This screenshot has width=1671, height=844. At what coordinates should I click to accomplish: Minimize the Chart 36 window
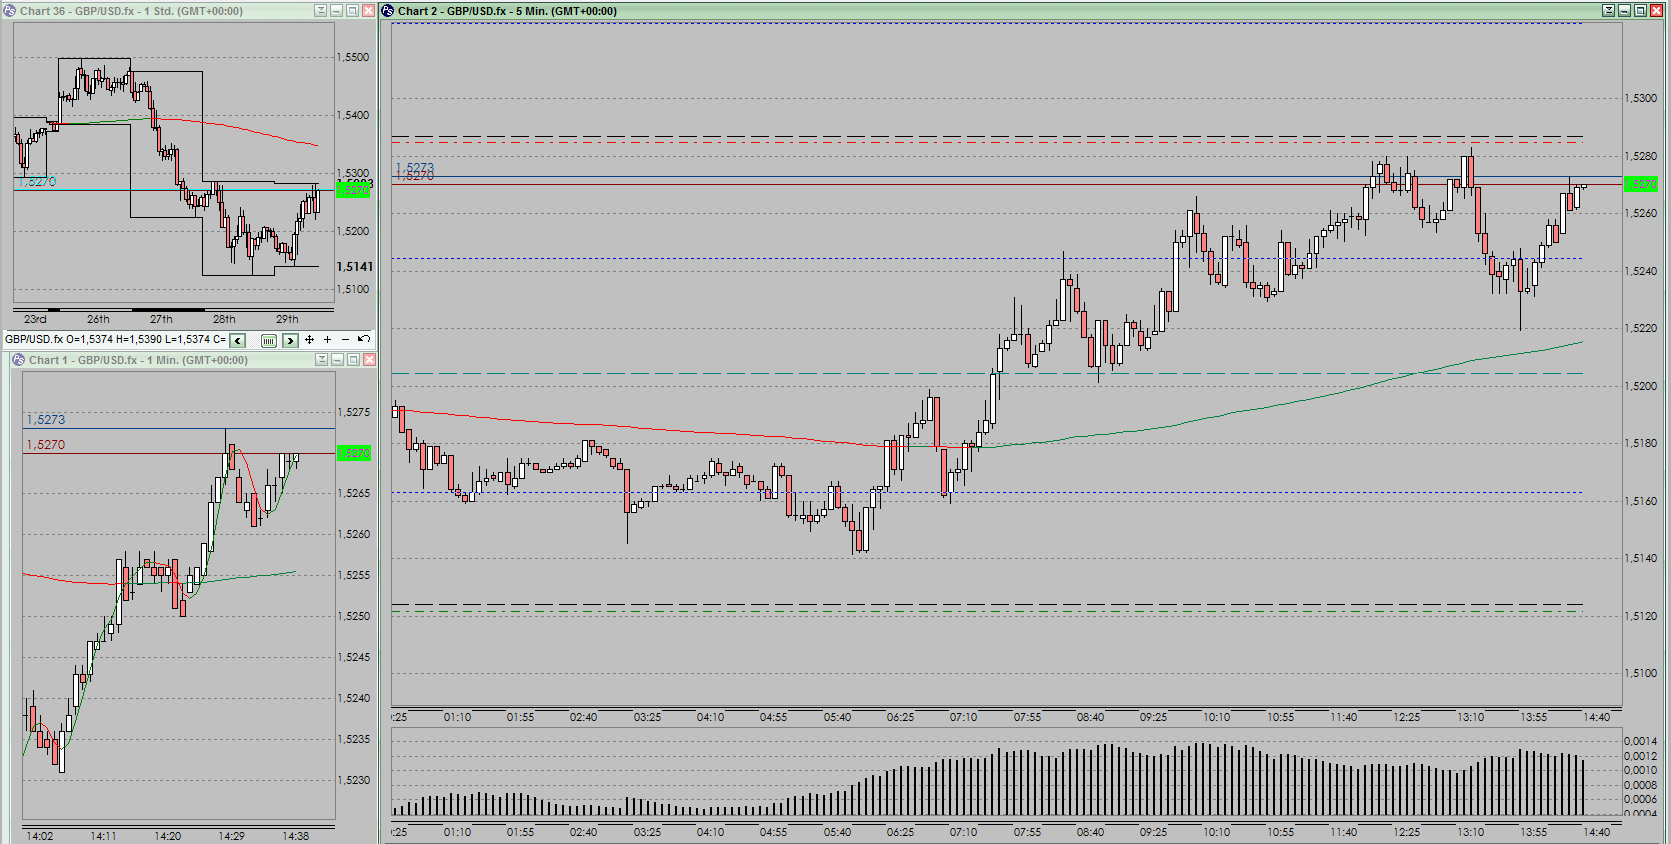[337, 11]
